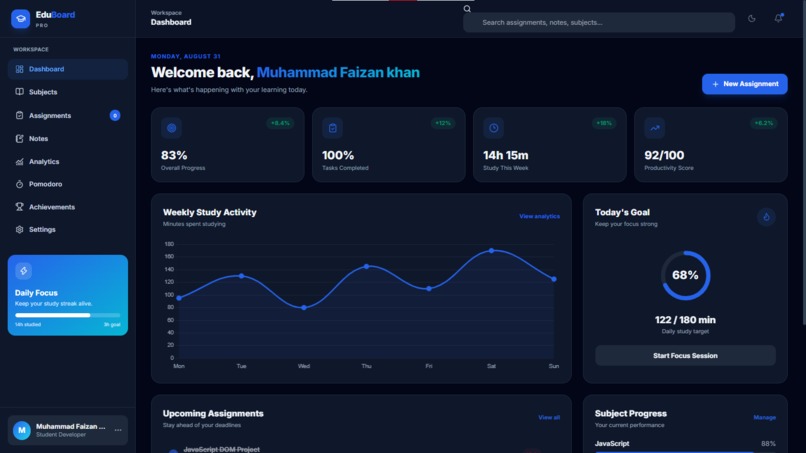Screen dimensions: 806x453
Task: Click the +18% badge on Study This Week
Action: (x=604, y=123)
